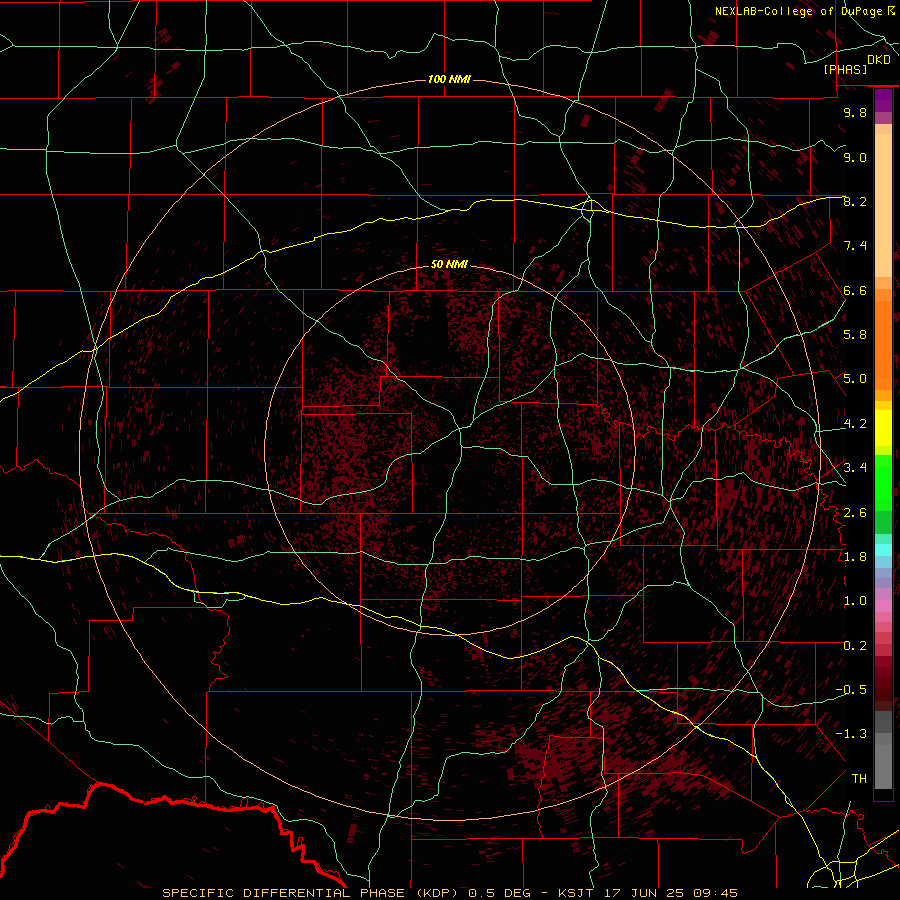Pick the purple swatch at the legend top
The image size is (900, 900).
pos(883,100)
